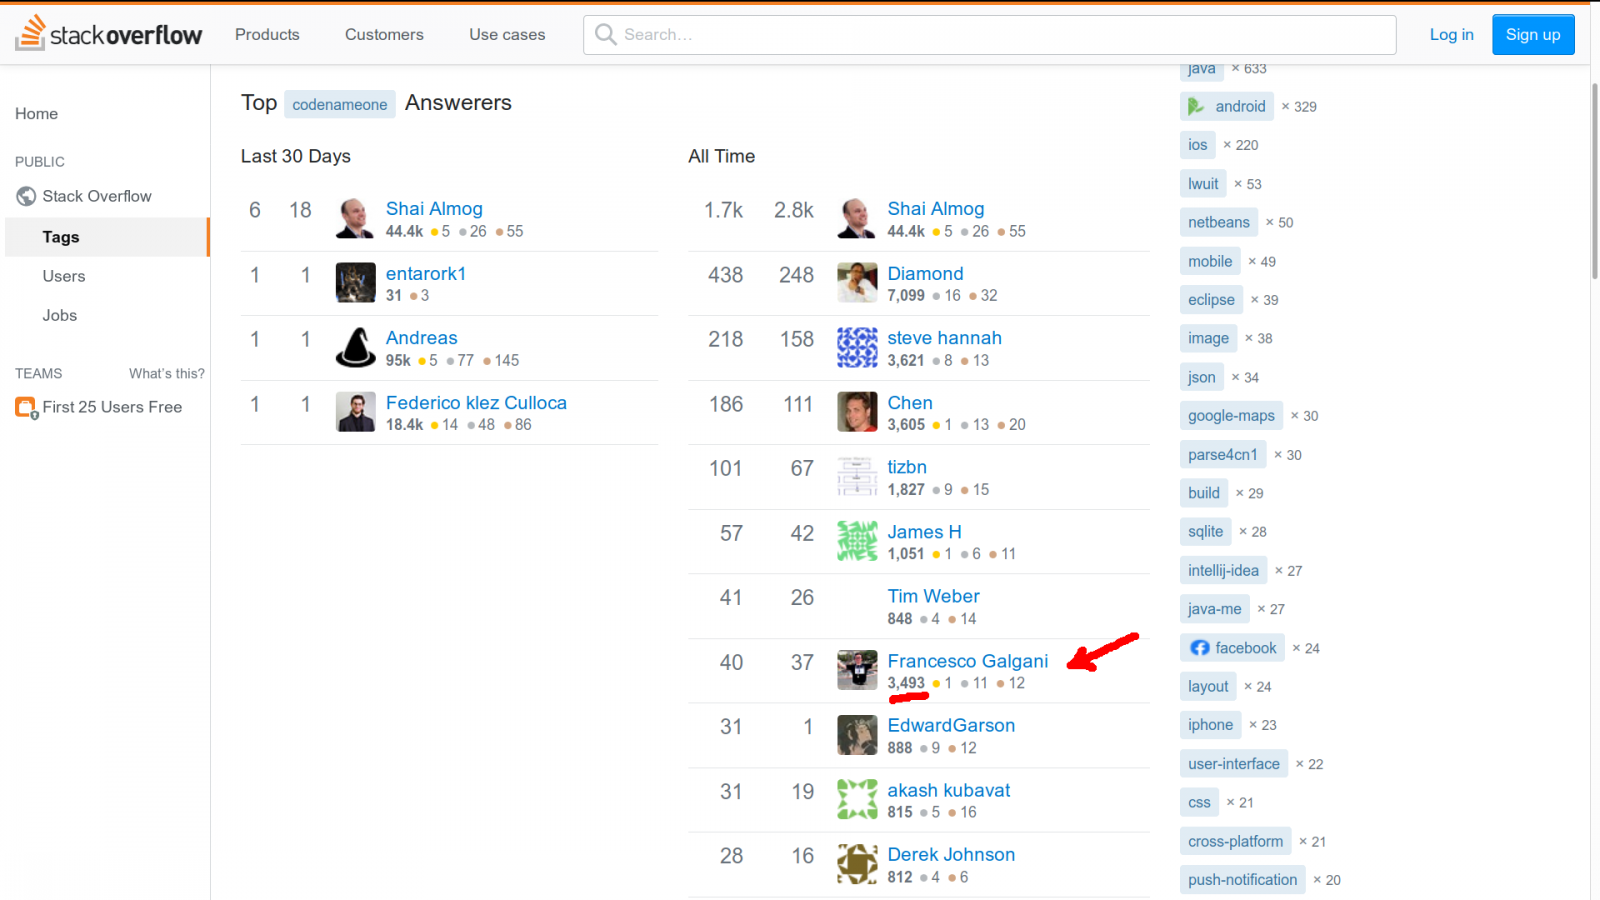Click the facebook tag icon
Image resolution: width=1600 pixels, height=900 pixels.
tap(1199, 648)
